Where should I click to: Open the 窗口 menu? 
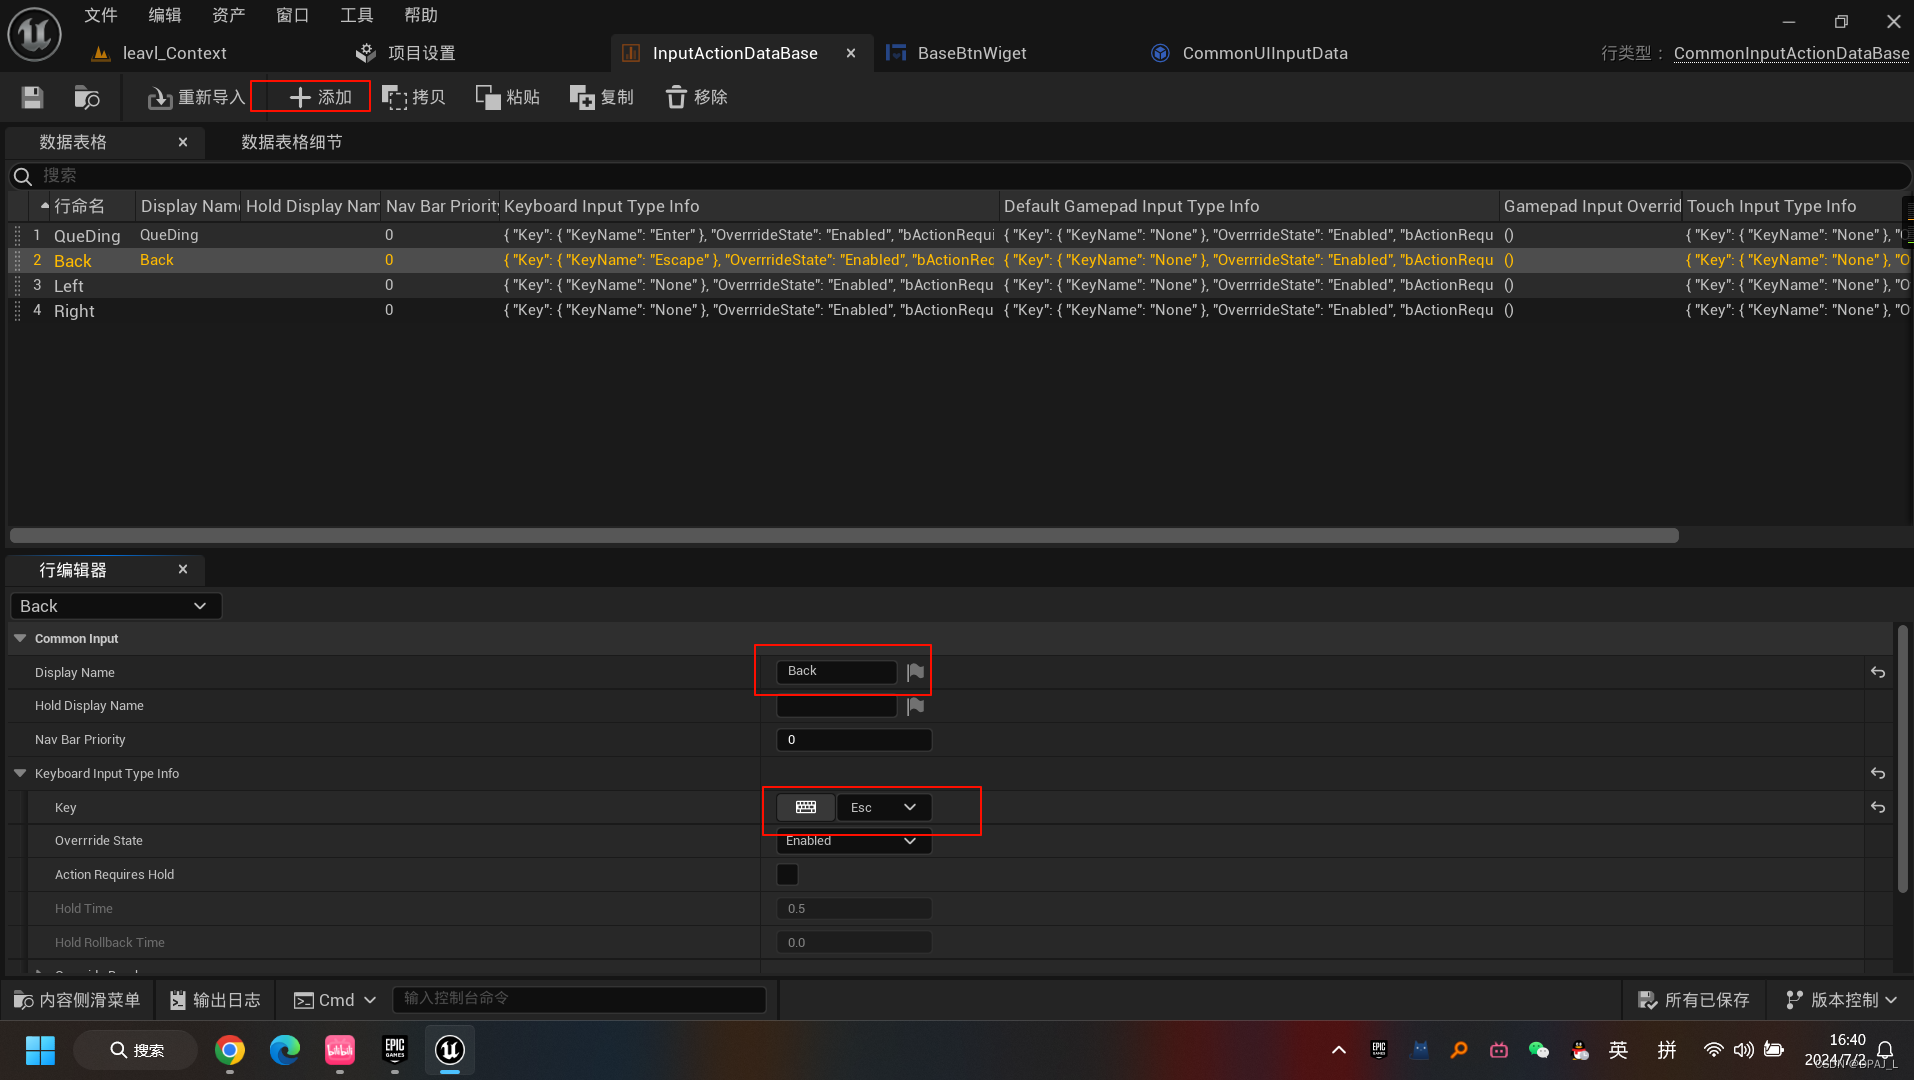click(291, 14)
